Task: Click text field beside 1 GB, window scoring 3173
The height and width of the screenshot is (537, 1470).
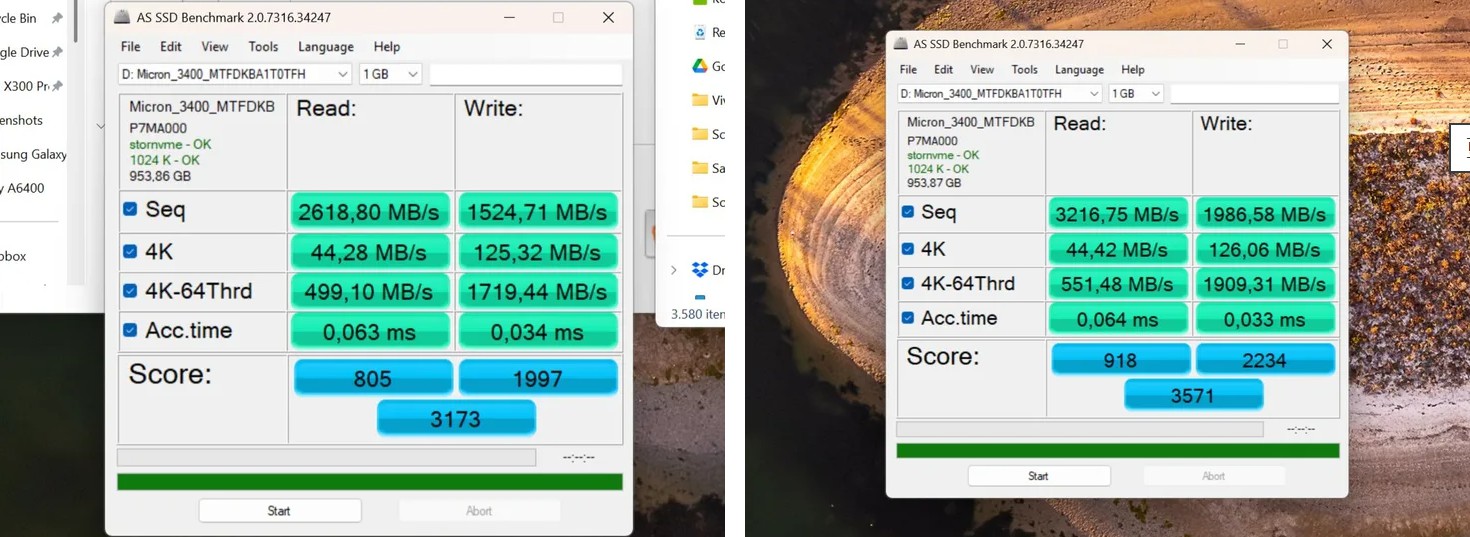Action: (526, 74)
